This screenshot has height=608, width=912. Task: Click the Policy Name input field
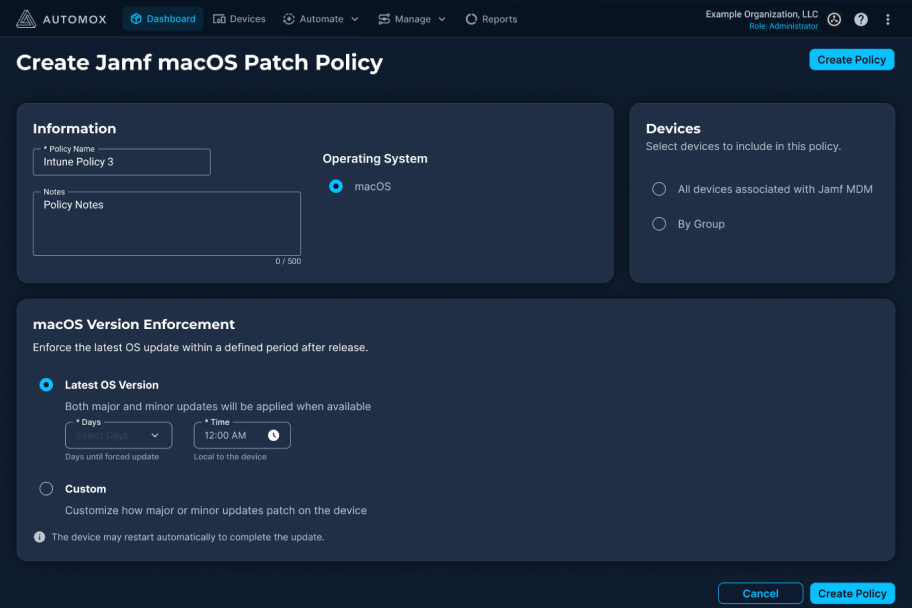point(122,162)
